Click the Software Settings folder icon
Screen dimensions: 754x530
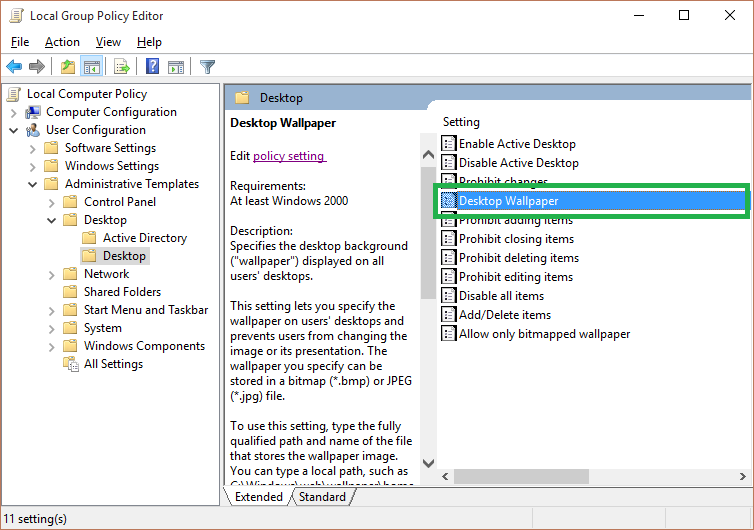coord(51,148)
